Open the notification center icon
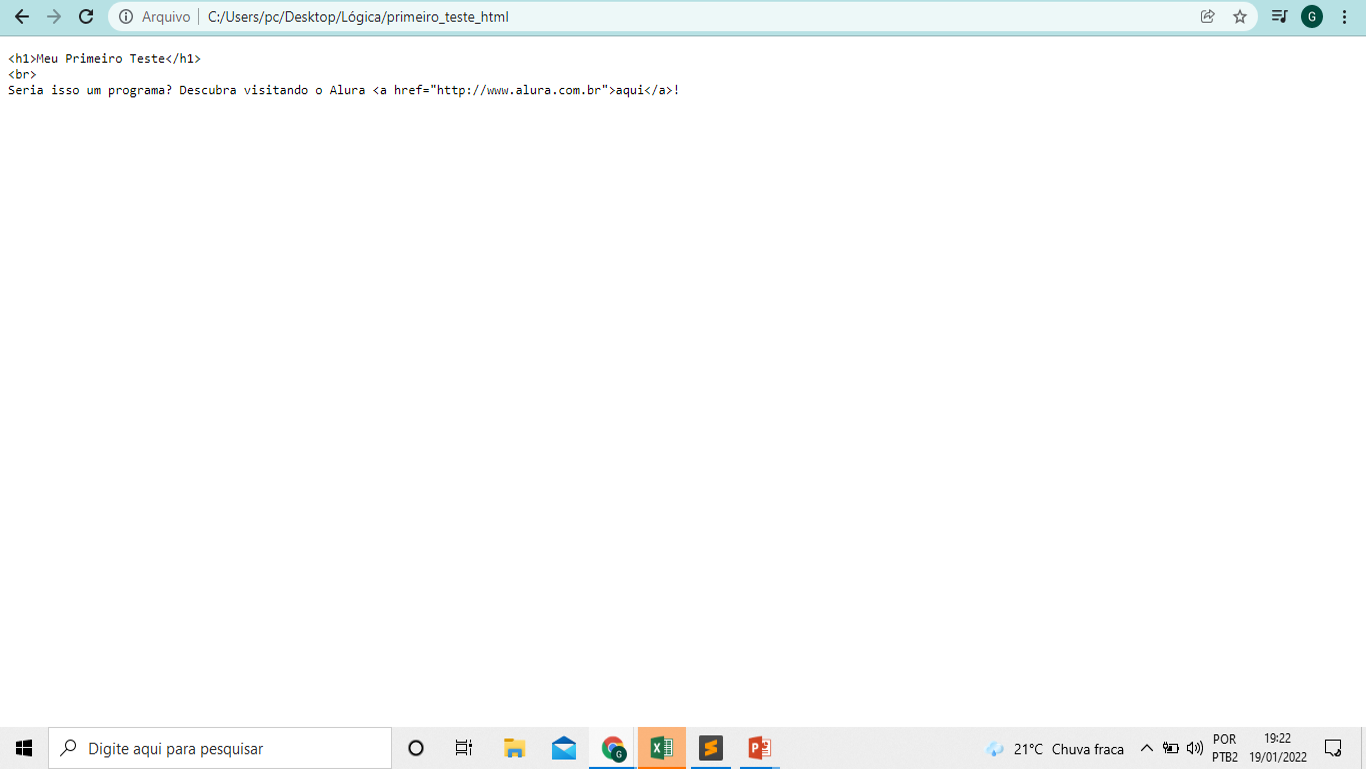The height and width of the screenshot is (769, 1366). pos(1333,748)
